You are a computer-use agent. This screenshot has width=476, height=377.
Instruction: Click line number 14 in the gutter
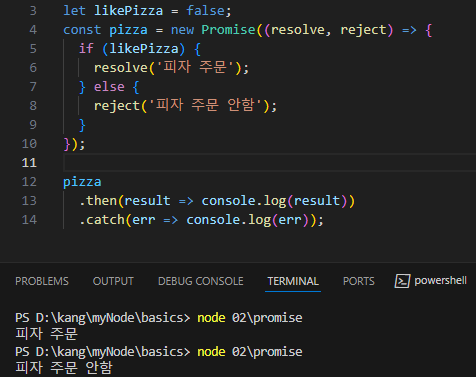(x=29, y=220)
